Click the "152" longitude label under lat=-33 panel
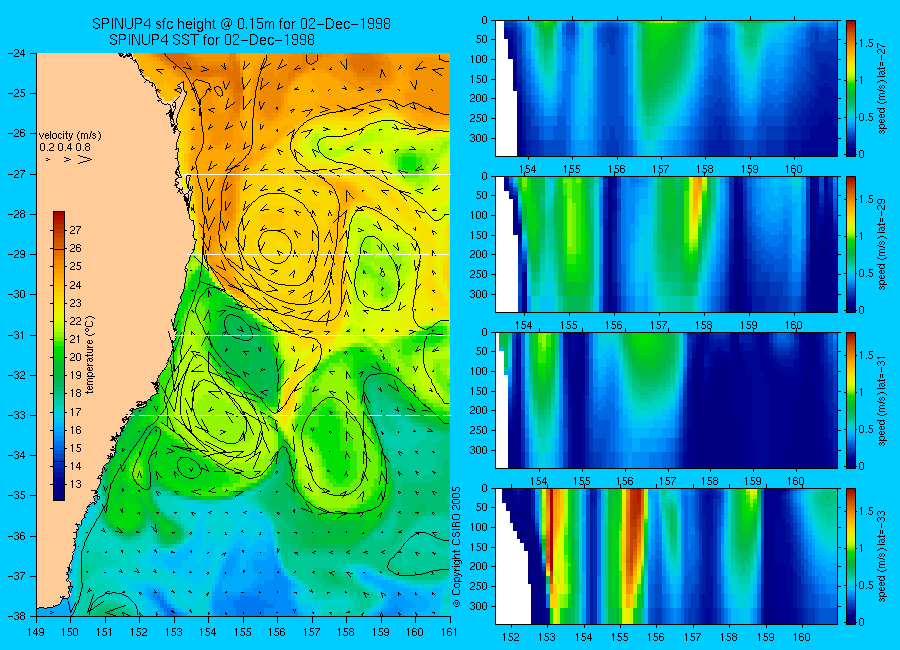The height and width of the screenshot is (650, 900). (510, 637)
